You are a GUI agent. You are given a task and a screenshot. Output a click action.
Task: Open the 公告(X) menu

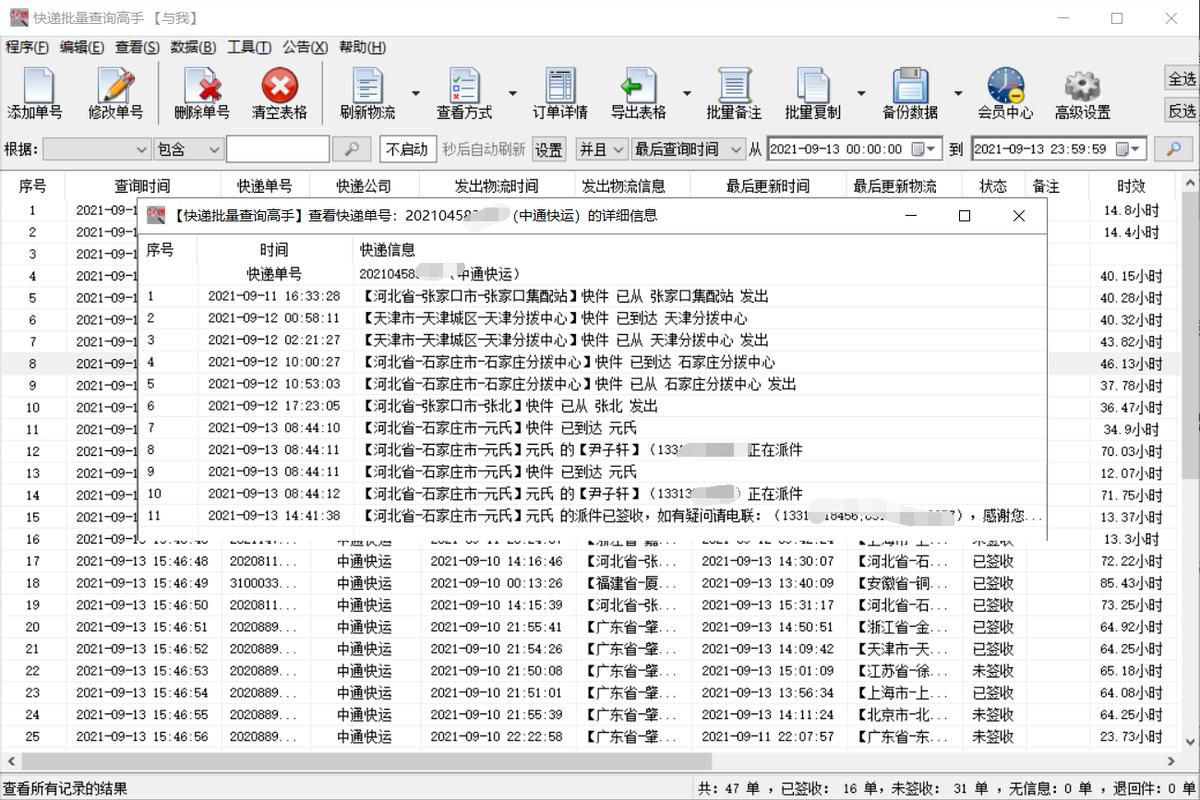coord(303,47)
